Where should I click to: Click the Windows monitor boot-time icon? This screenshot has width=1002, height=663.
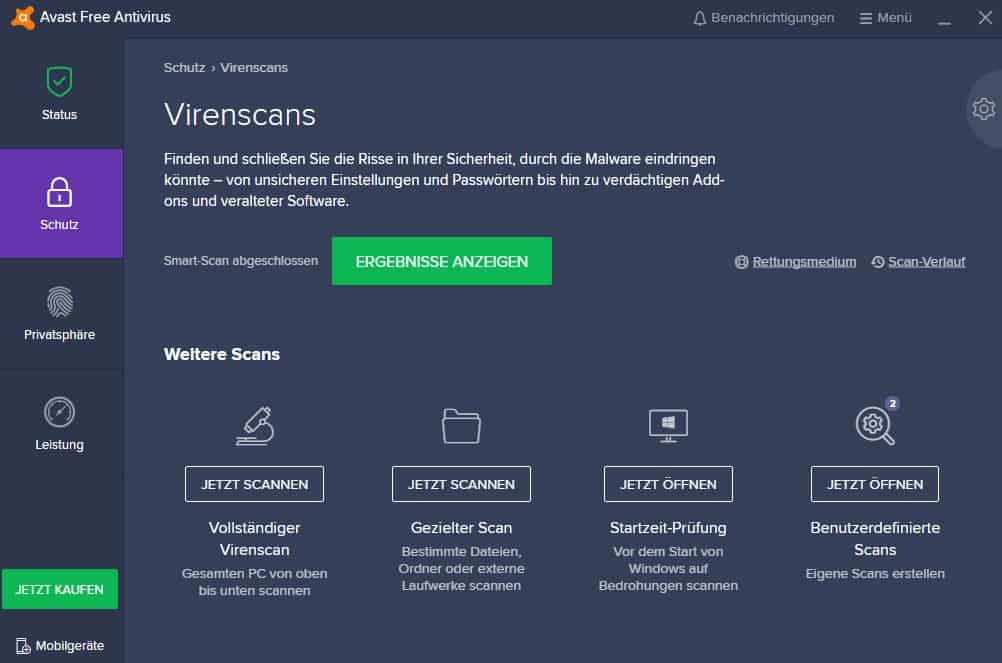point(668,425)
